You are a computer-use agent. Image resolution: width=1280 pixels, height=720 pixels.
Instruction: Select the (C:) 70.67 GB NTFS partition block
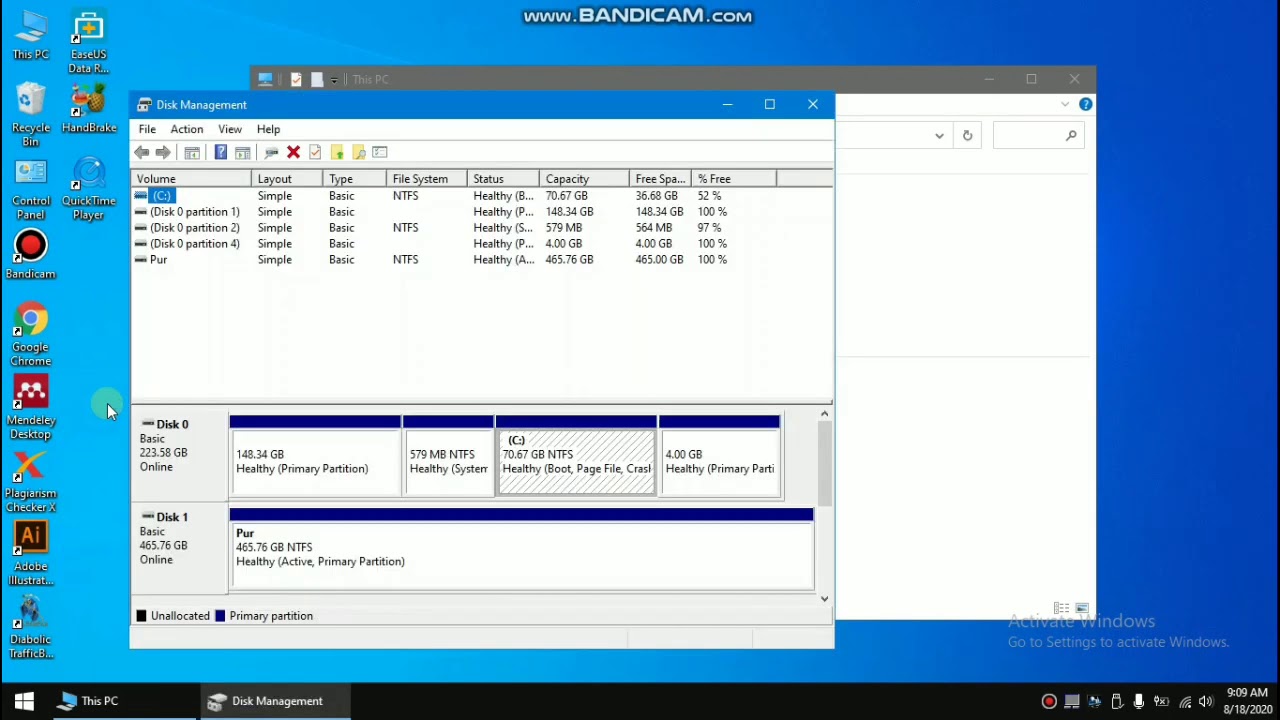coord(576,463)
